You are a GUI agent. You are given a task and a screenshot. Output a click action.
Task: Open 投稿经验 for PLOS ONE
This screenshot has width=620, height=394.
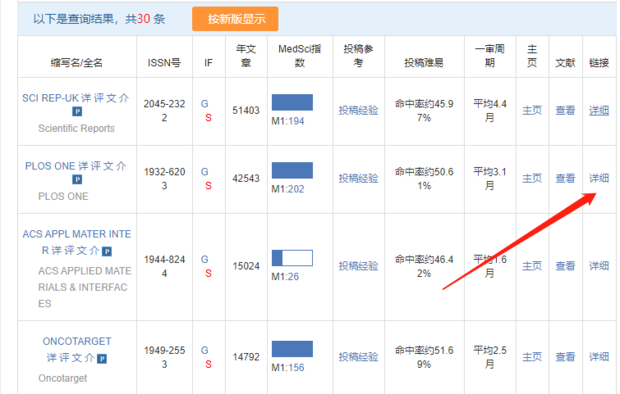[358, 178]
